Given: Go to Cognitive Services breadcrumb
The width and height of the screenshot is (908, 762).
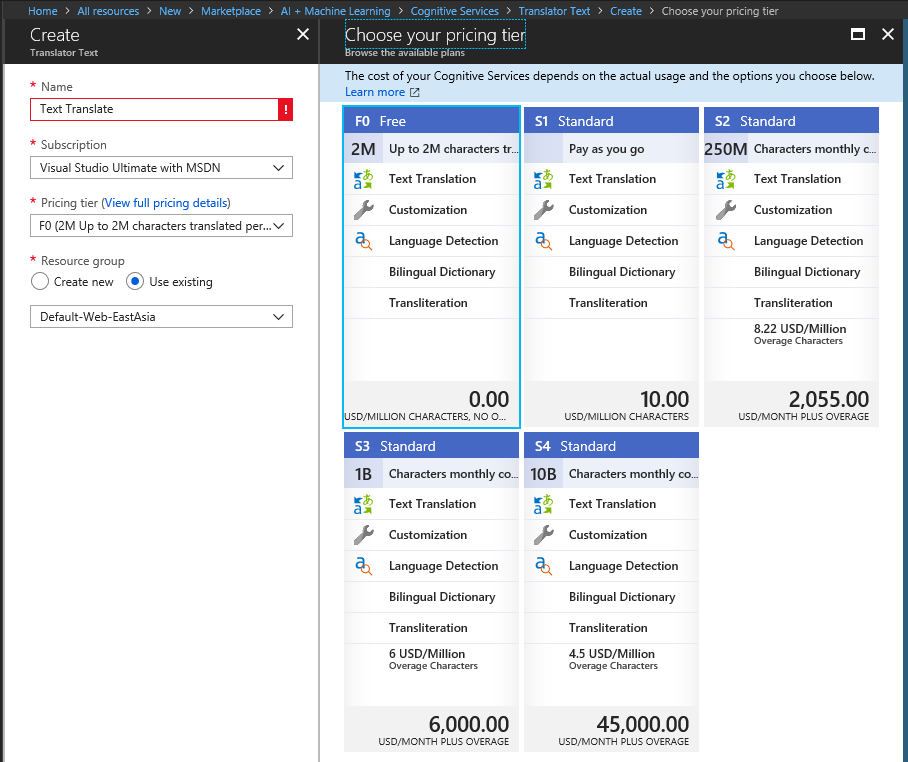Looking at the screenshot, I should click(x=455, y=11).
